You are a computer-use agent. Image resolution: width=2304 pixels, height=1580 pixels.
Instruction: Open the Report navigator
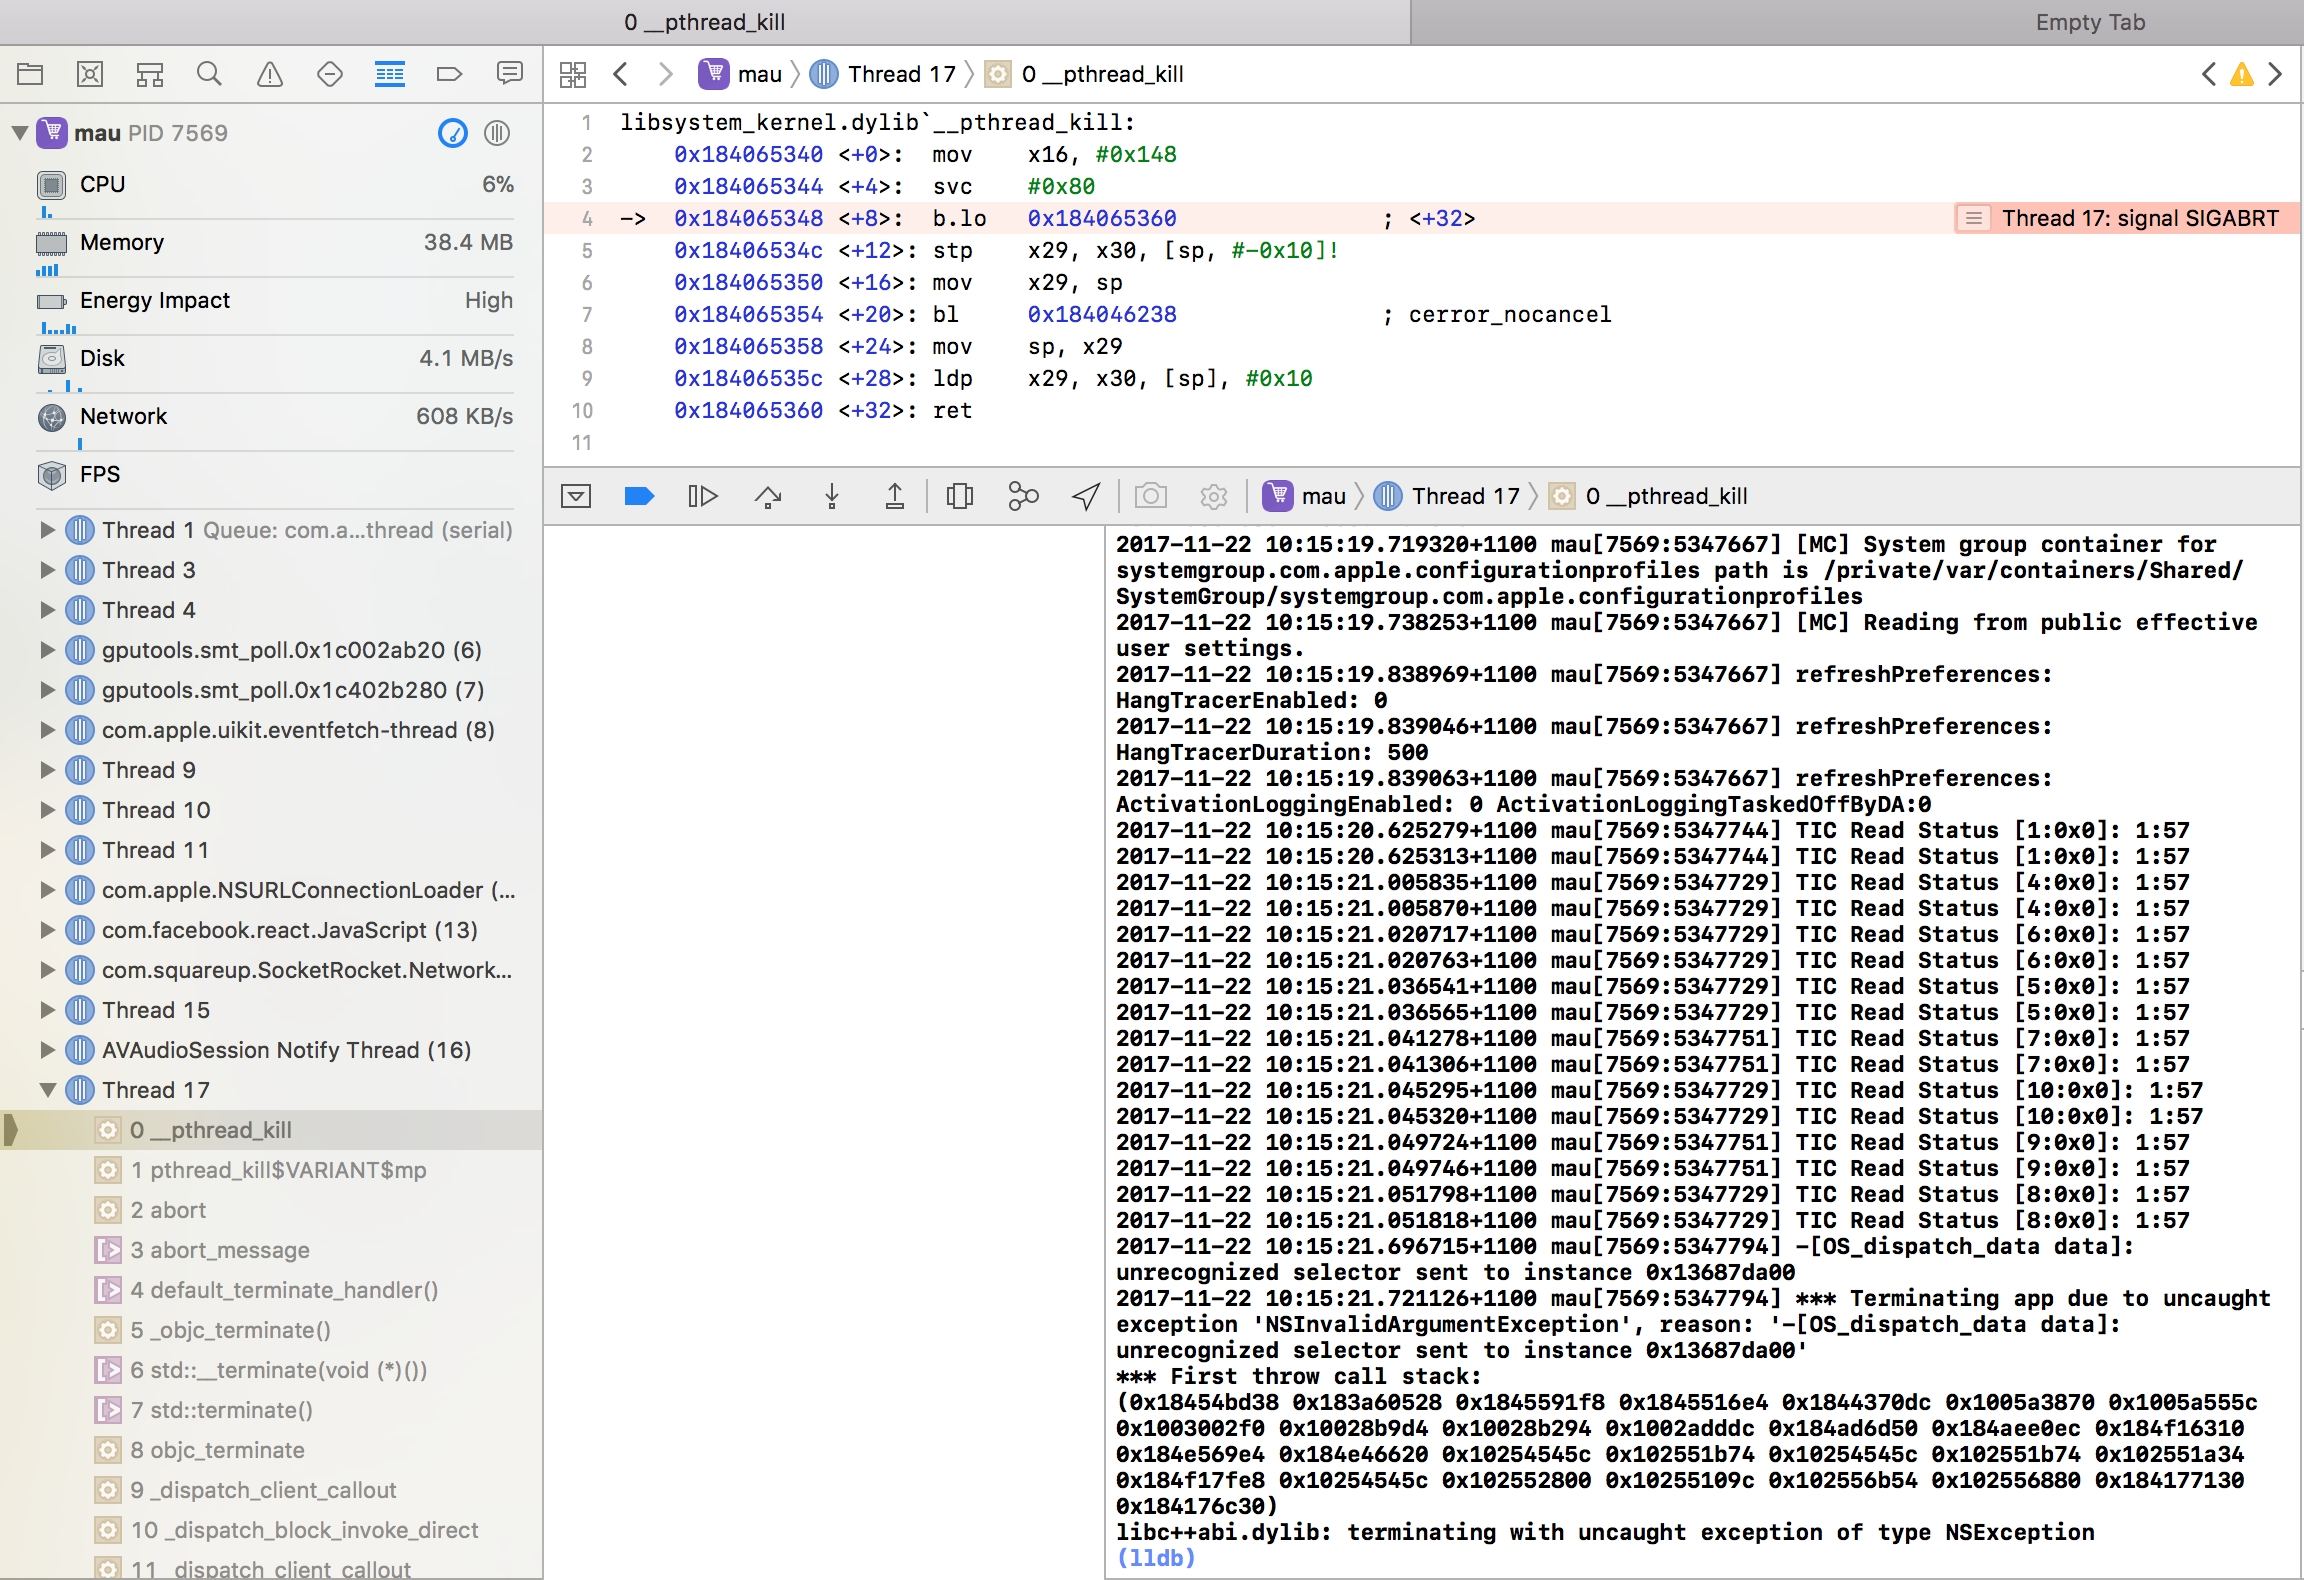[510, 74]
